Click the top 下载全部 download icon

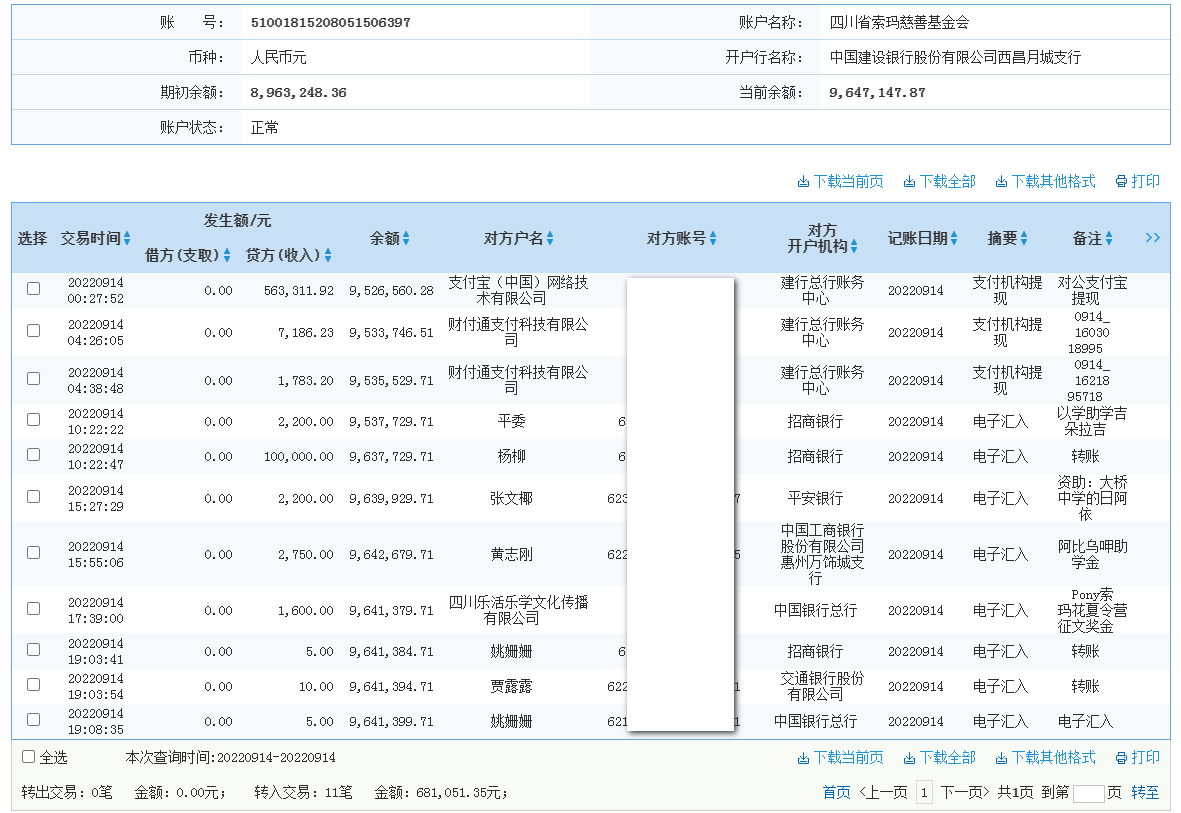pos(909,182)
